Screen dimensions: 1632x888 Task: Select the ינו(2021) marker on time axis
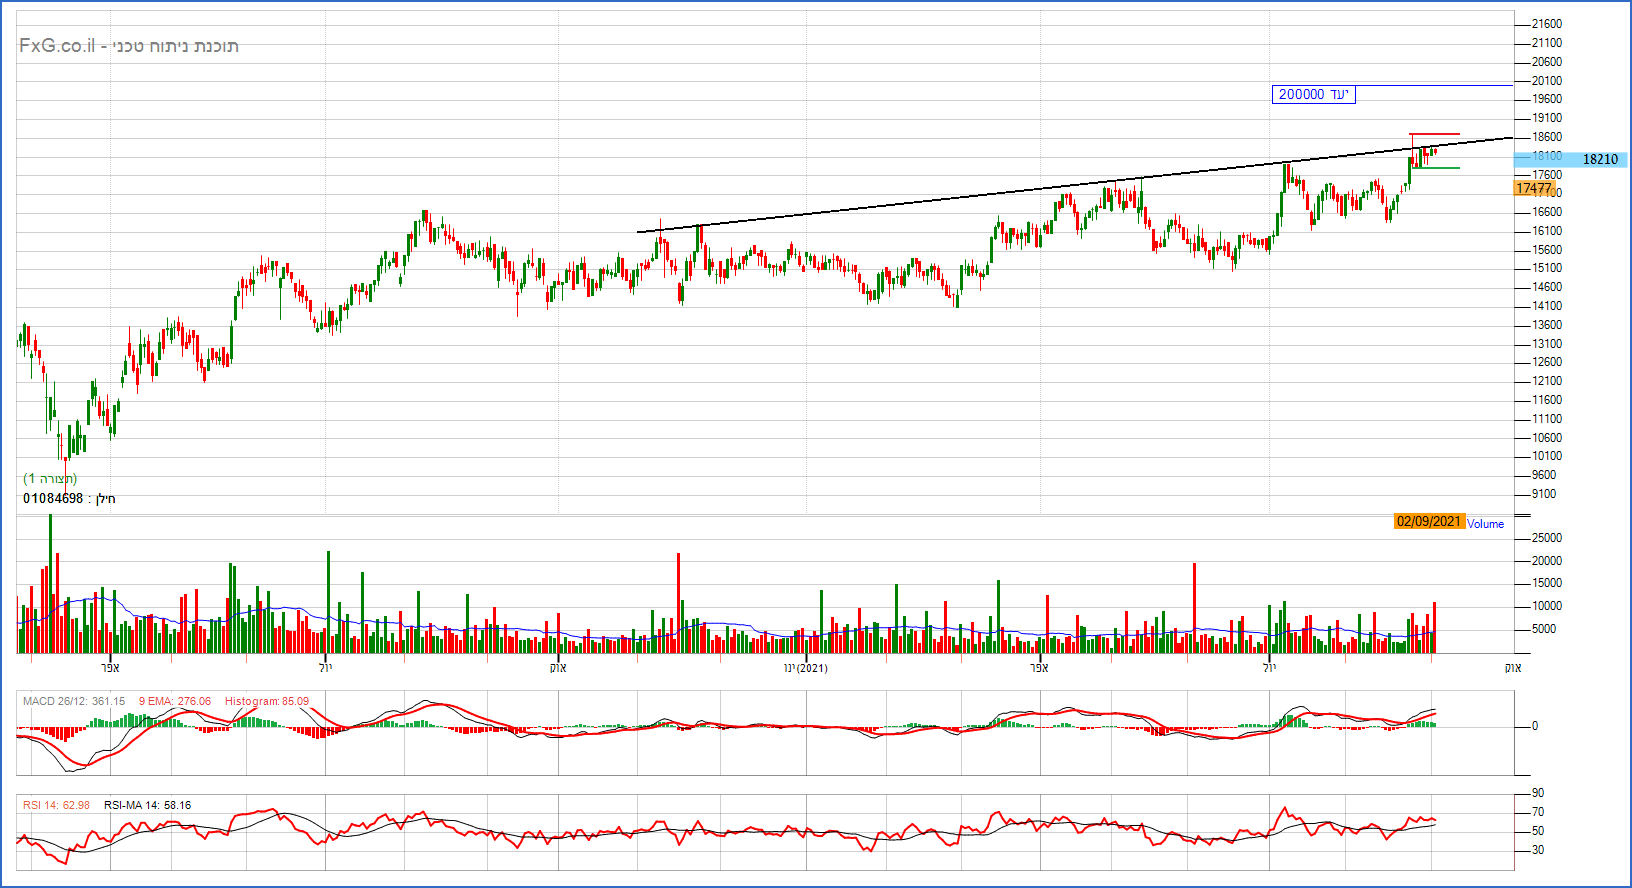(805, 668)
